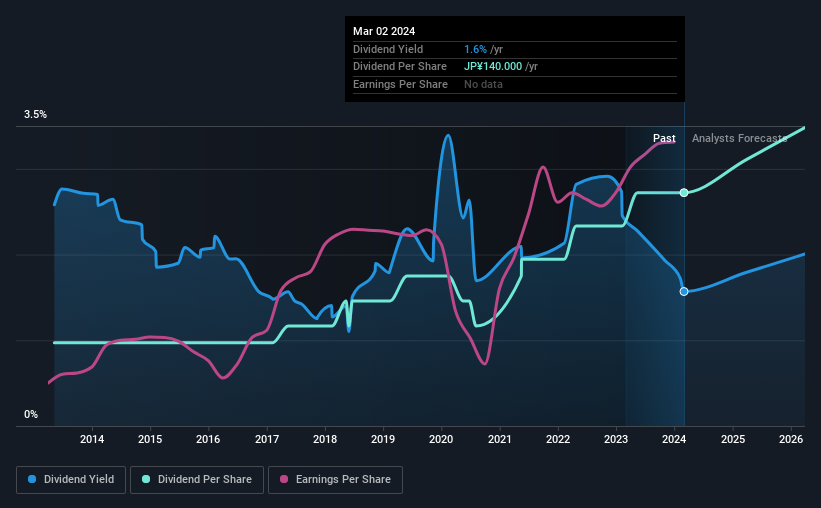Screen dimensions: 821x508
Task: Click the tooltip 'Earnings Per Share' row label
Action: [x=400, y=84]
